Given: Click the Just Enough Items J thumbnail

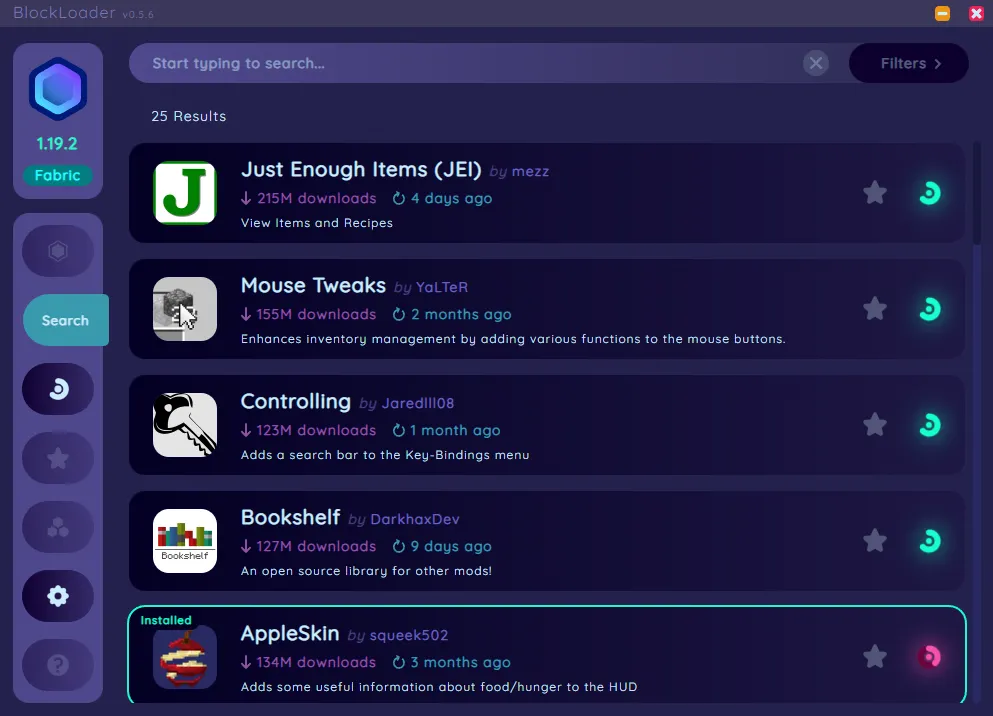Looking at the screenshot, I should point(185,193).
